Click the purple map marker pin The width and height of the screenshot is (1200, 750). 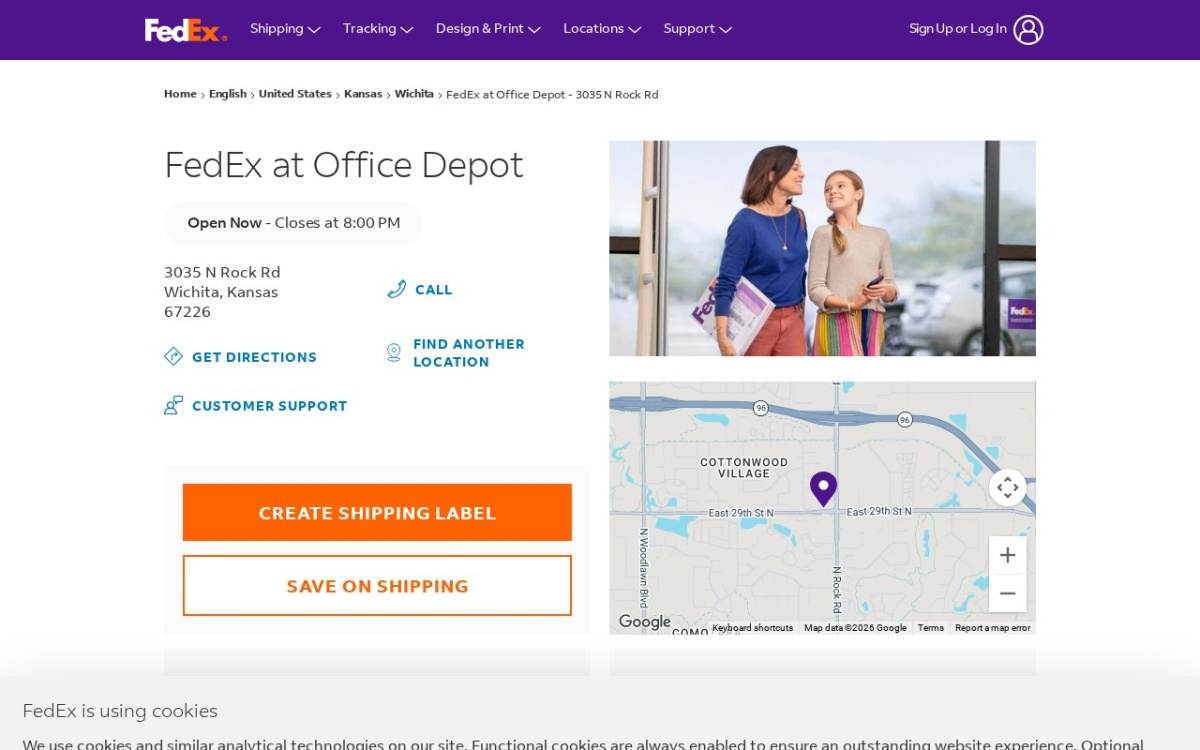click(x=823, y=489)
